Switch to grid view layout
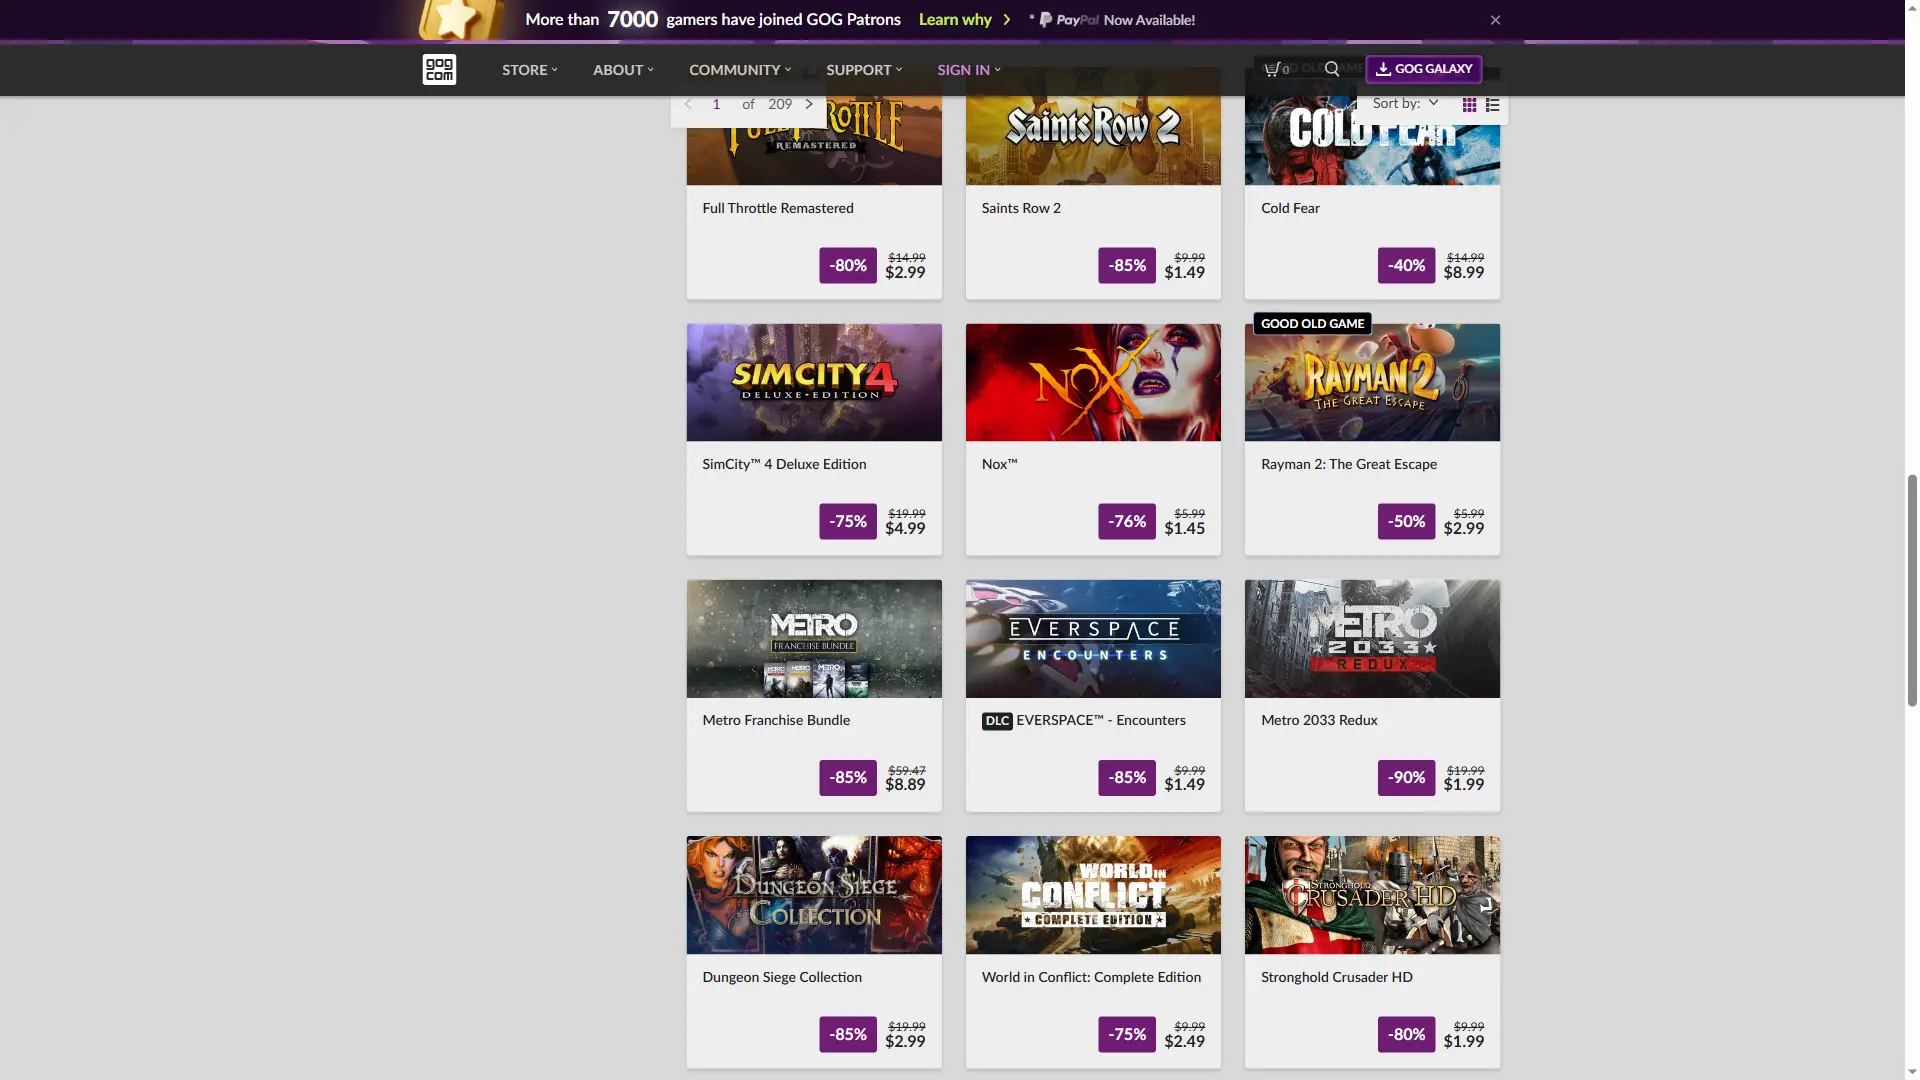Viewport: 1920px width, 1080px height. (1469, 104)
